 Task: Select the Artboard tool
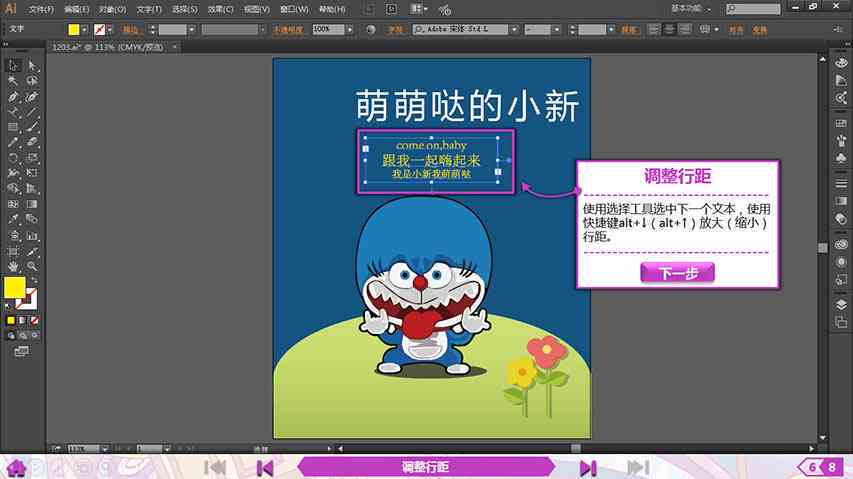tap(13, 251)
